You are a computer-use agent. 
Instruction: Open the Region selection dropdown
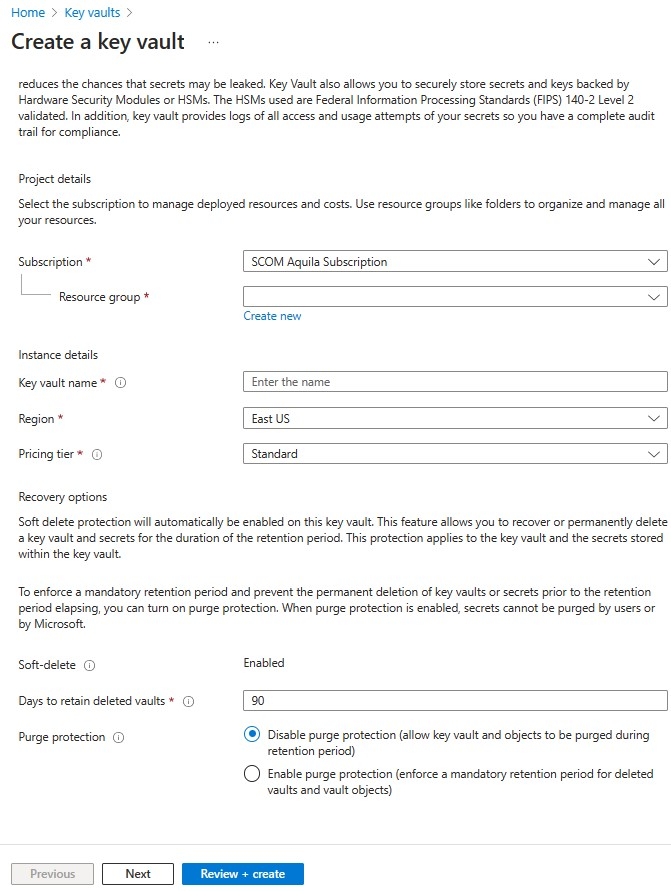[455, 418]
